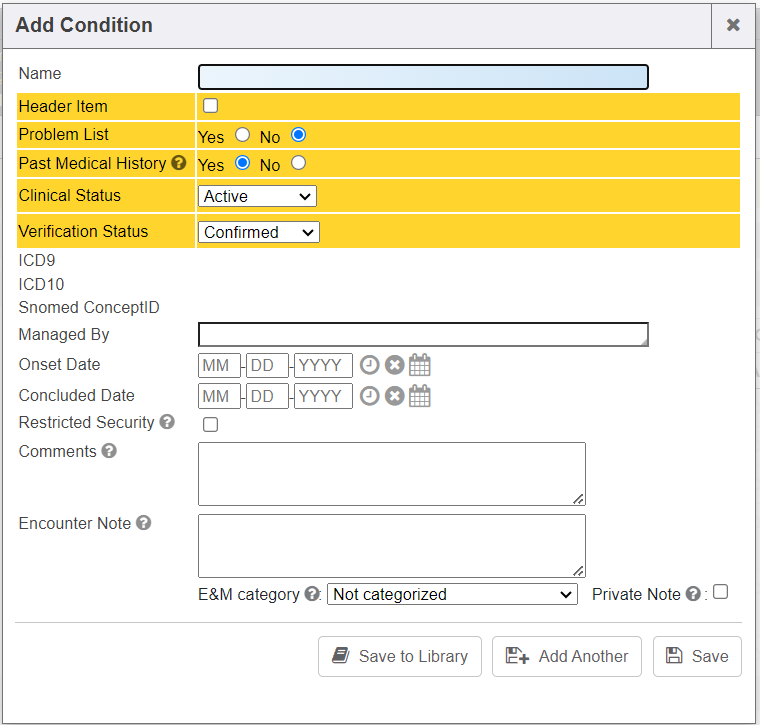
Task: Open the Clinical Status dropdown
Action: pos(257,196)
